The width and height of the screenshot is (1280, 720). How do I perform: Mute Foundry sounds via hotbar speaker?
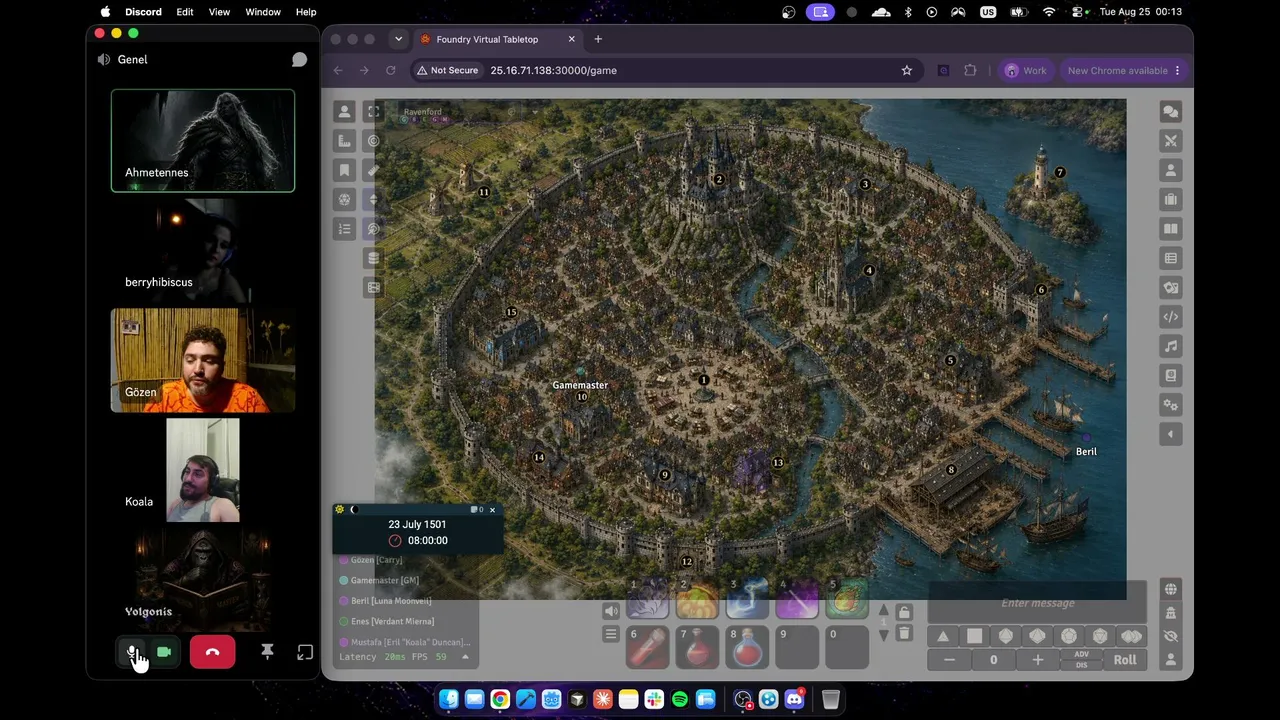(611, 611)
